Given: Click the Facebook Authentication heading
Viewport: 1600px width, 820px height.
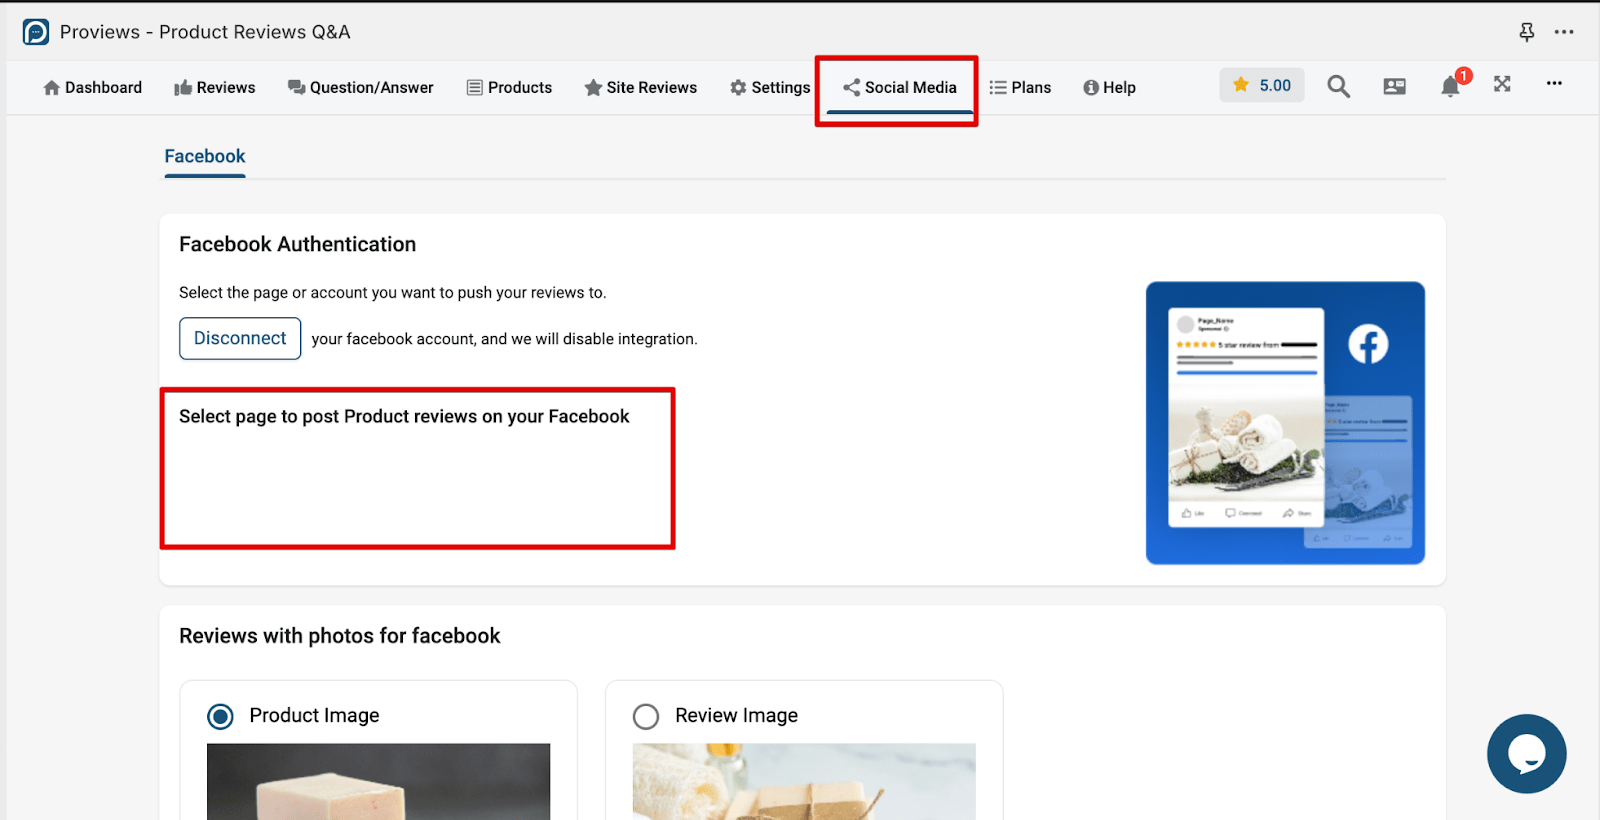Looking at the screenshot, I should (x=297, y=244).
